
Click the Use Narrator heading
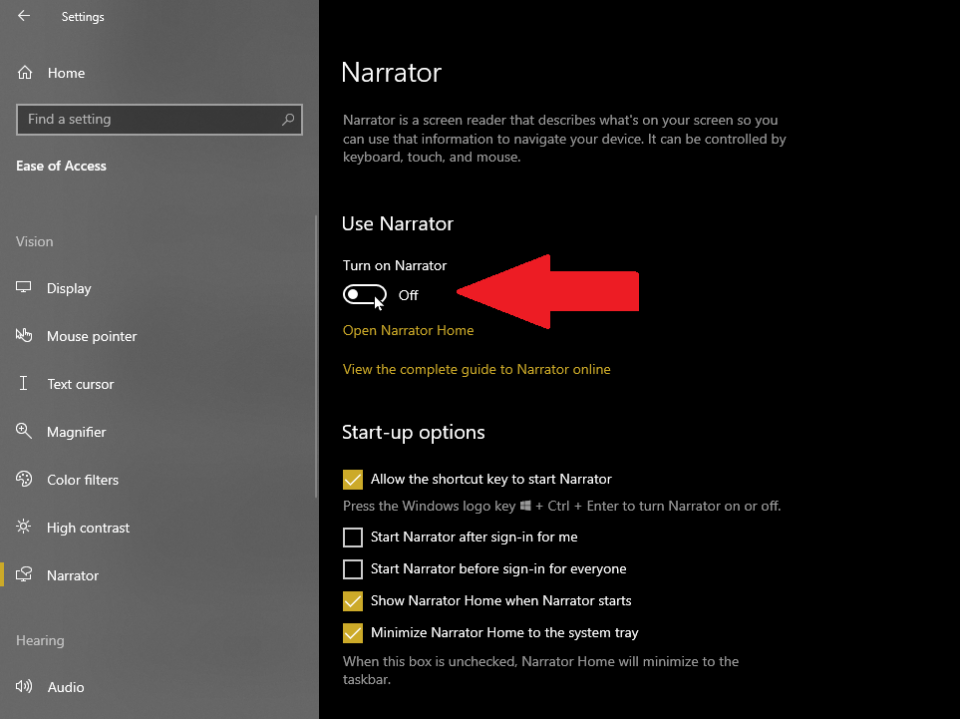tap(397, 224)
